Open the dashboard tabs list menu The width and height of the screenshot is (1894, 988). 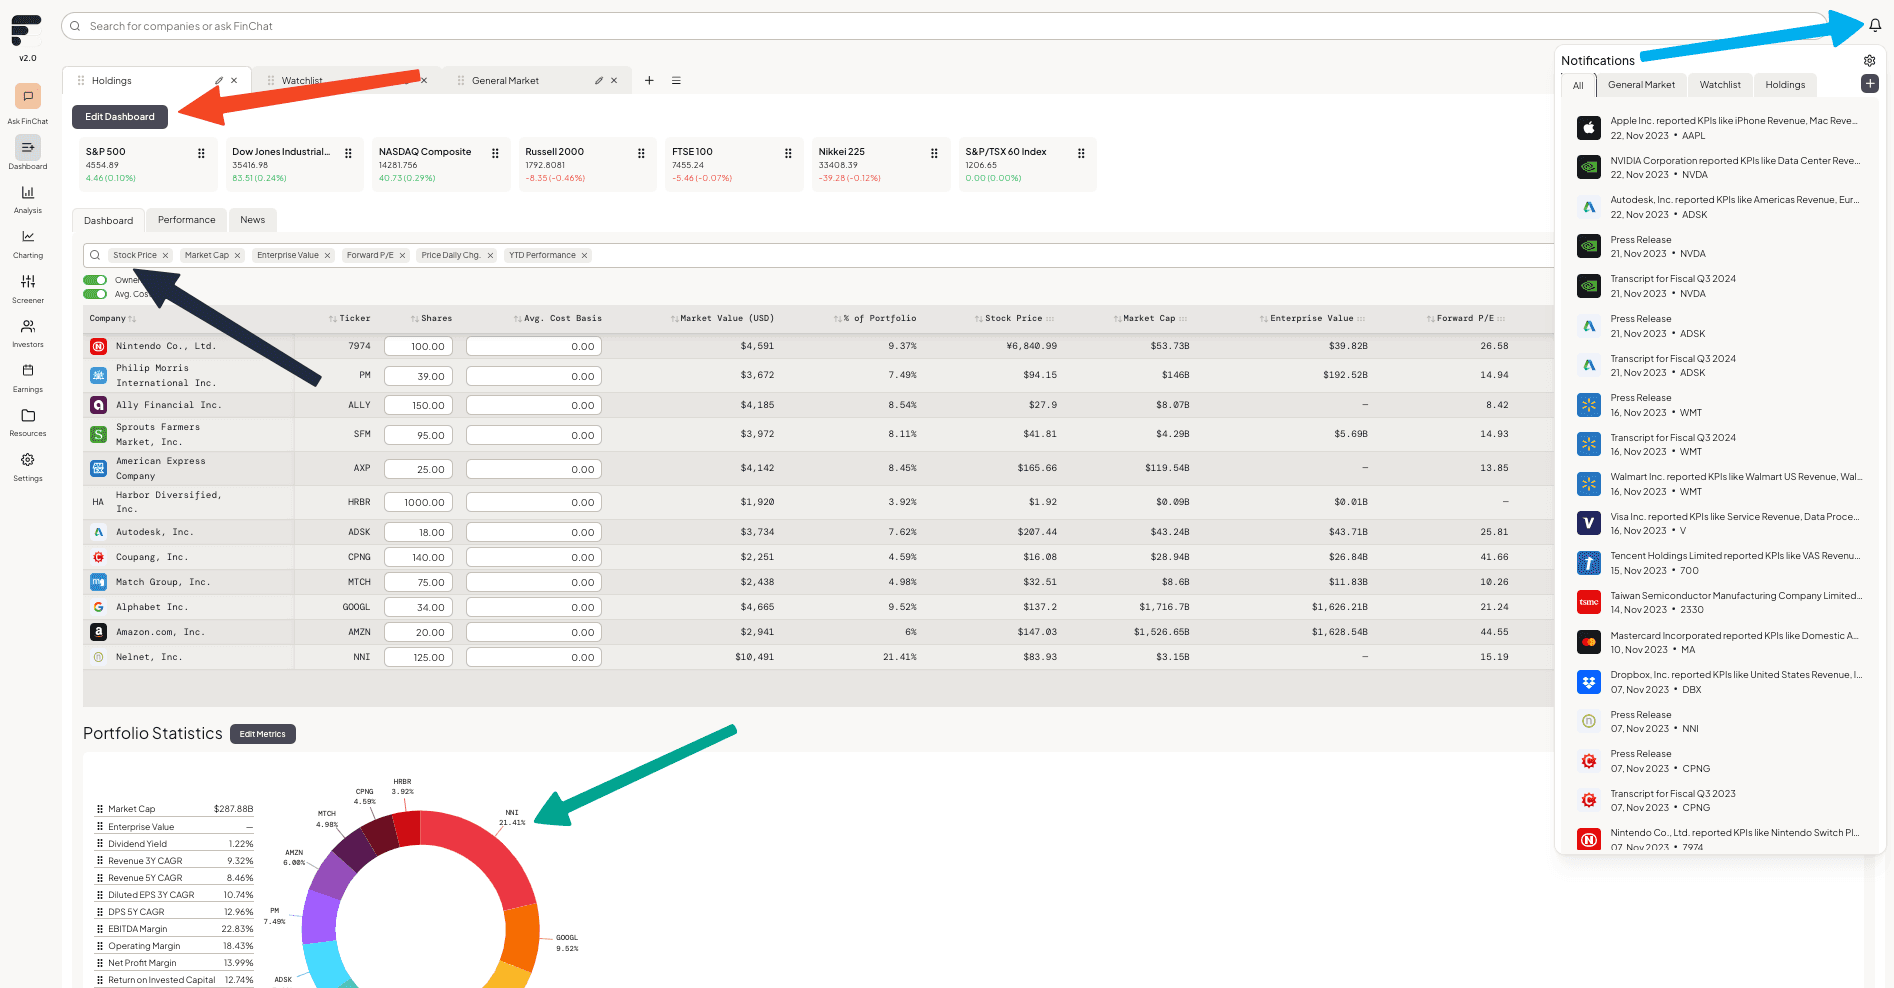click(x=676, y=81)
